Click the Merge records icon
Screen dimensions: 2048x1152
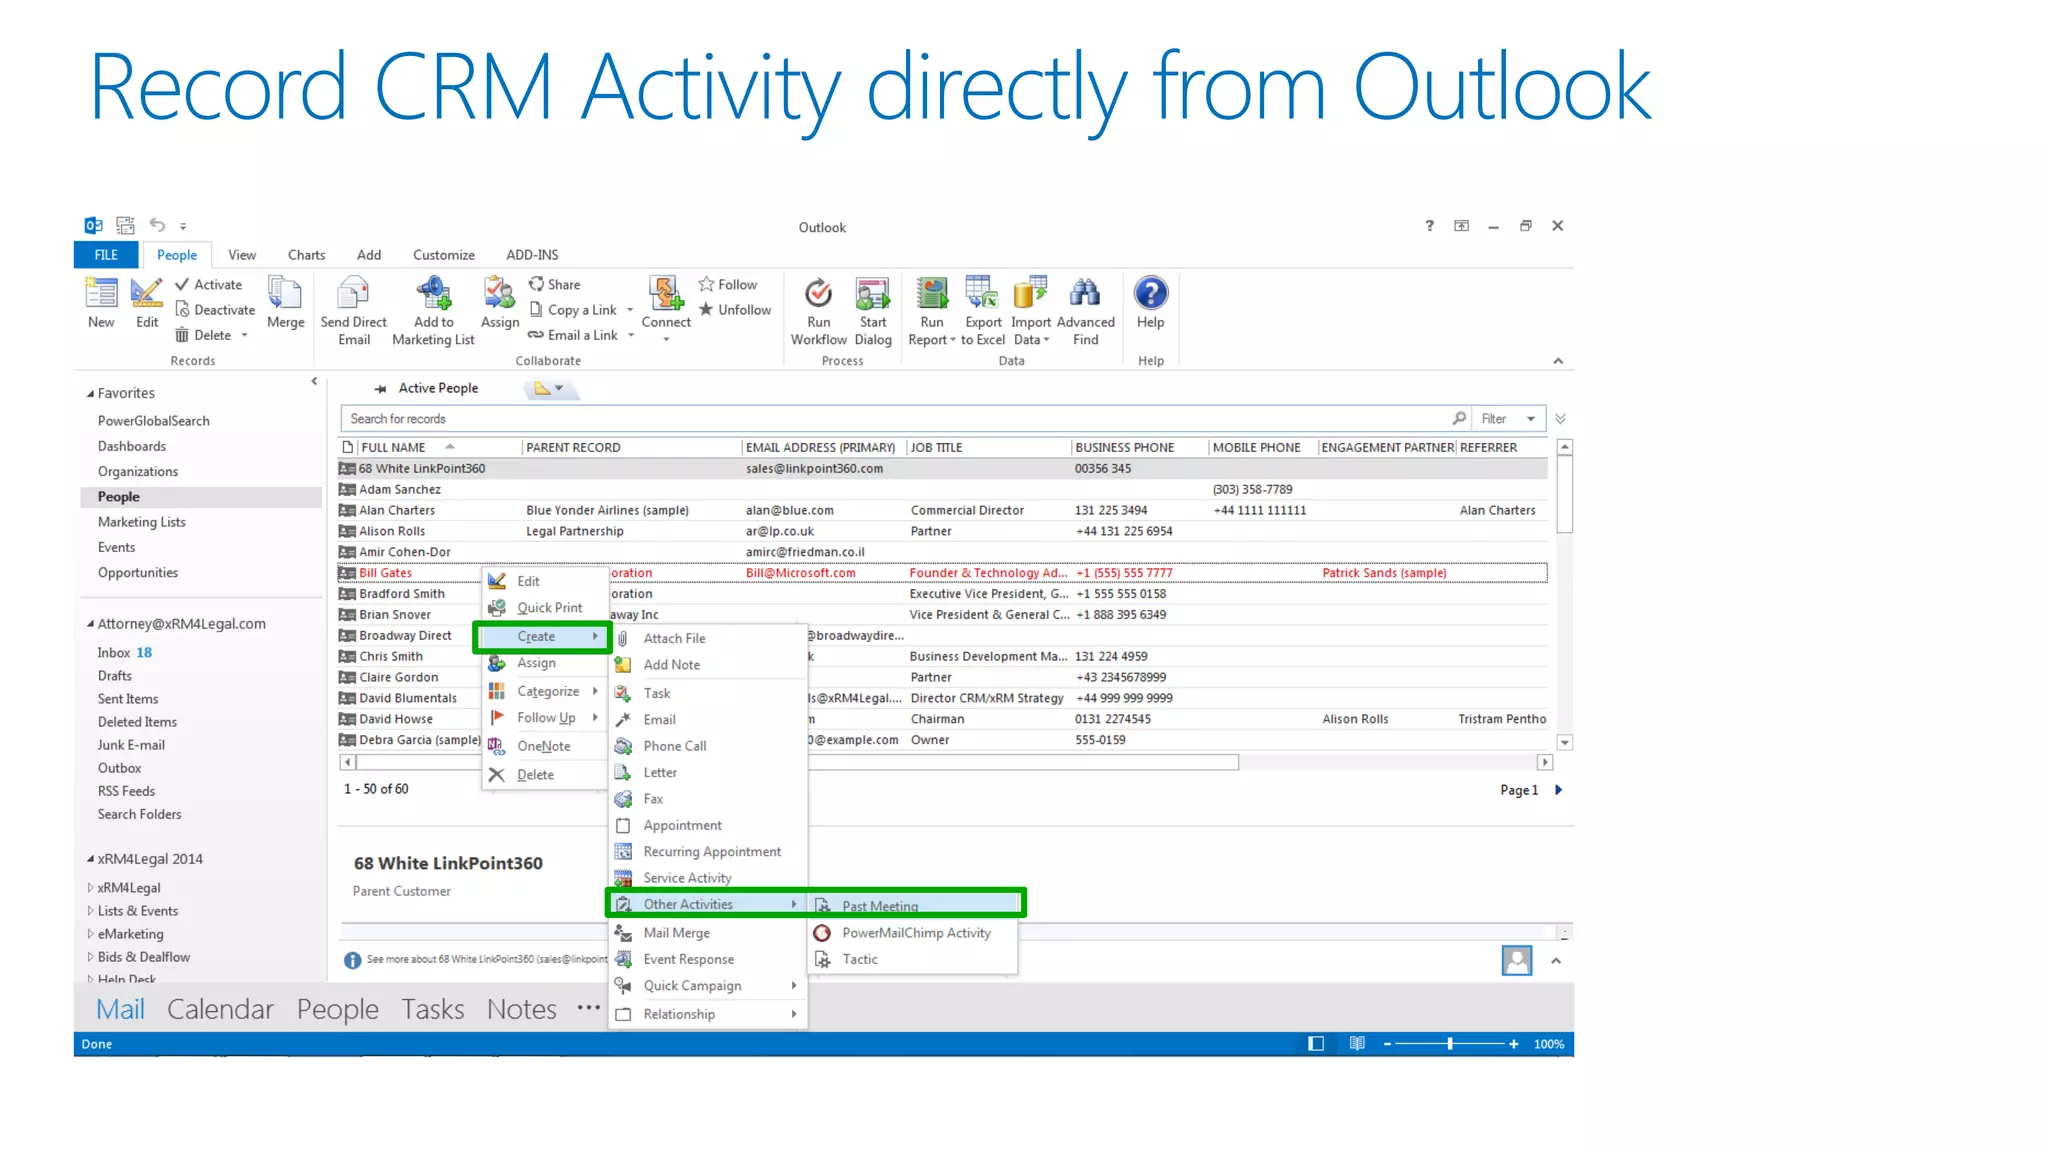point(285,293)
